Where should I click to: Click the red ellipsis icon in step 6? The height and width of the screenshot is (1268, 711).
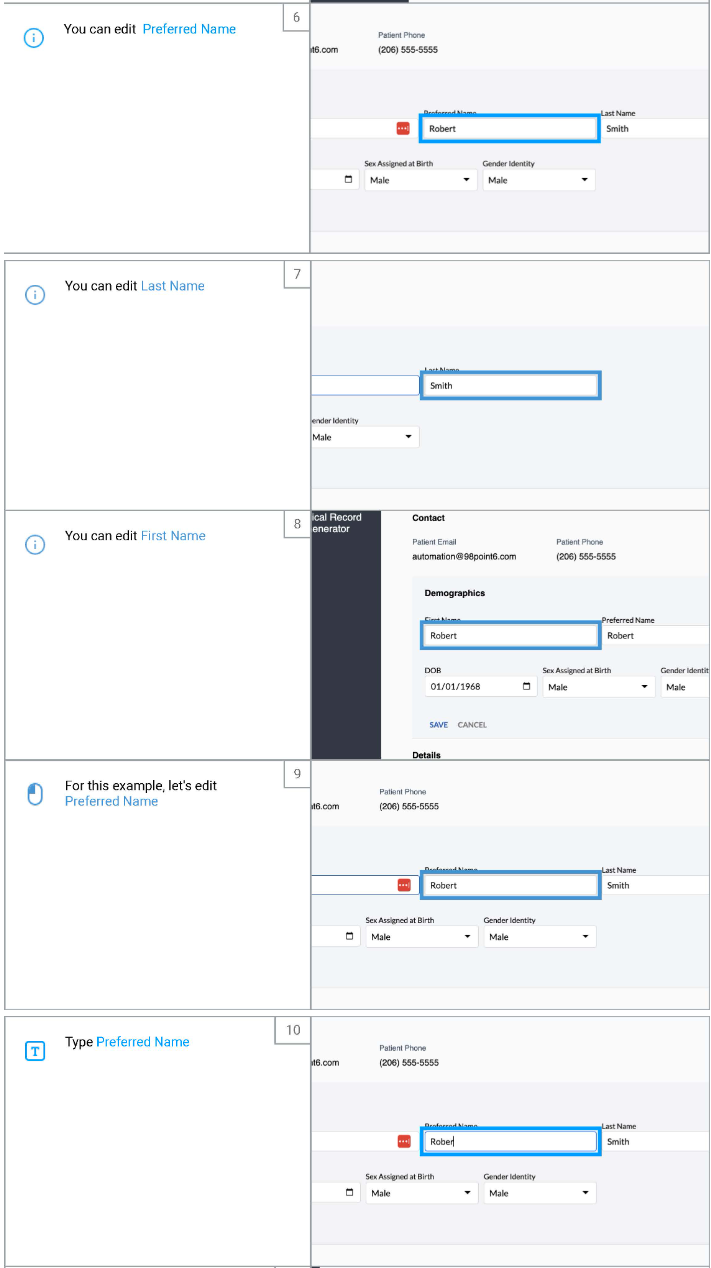[x=403, y=129]
